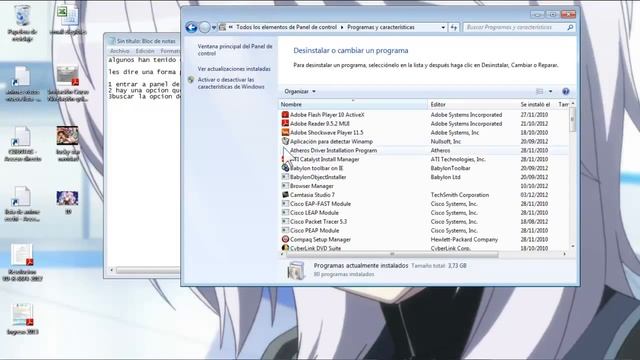640x360 pixels.
Task: Open 'Ver actualizaciones instaladas' link
Action: (x=234, y=69)
